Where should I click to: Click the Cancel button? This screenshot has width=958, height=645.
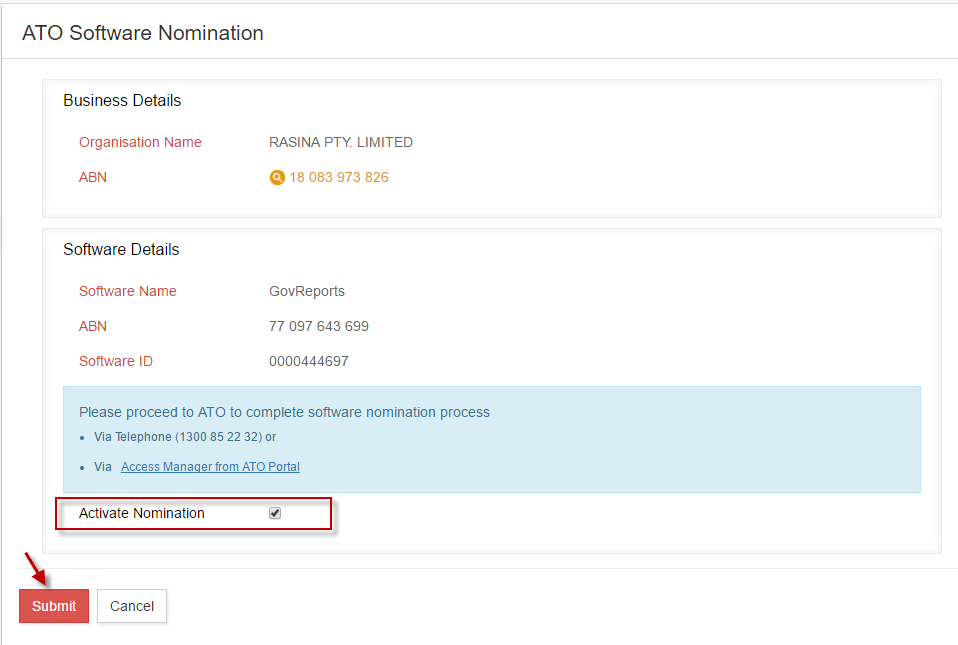click(132, 606)
